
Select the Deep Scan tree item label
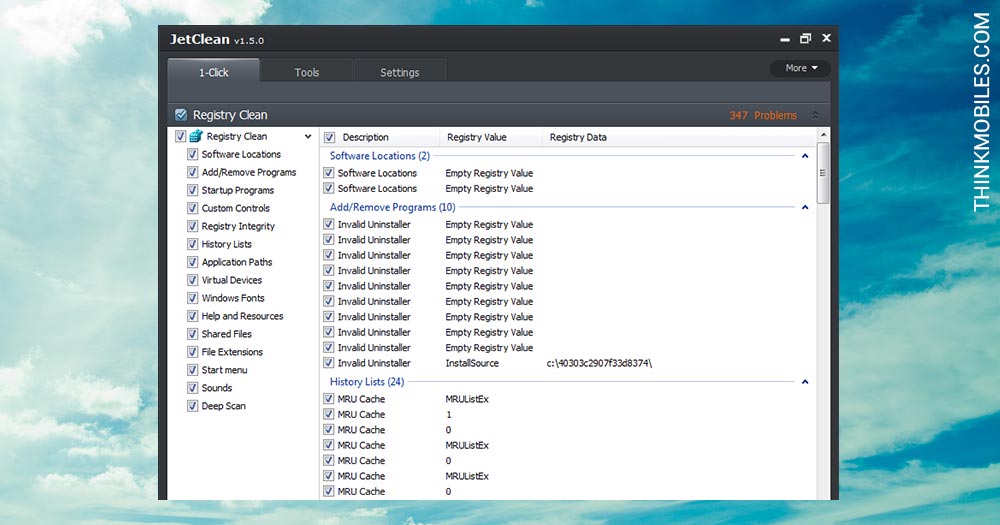[x=223, y=406]
